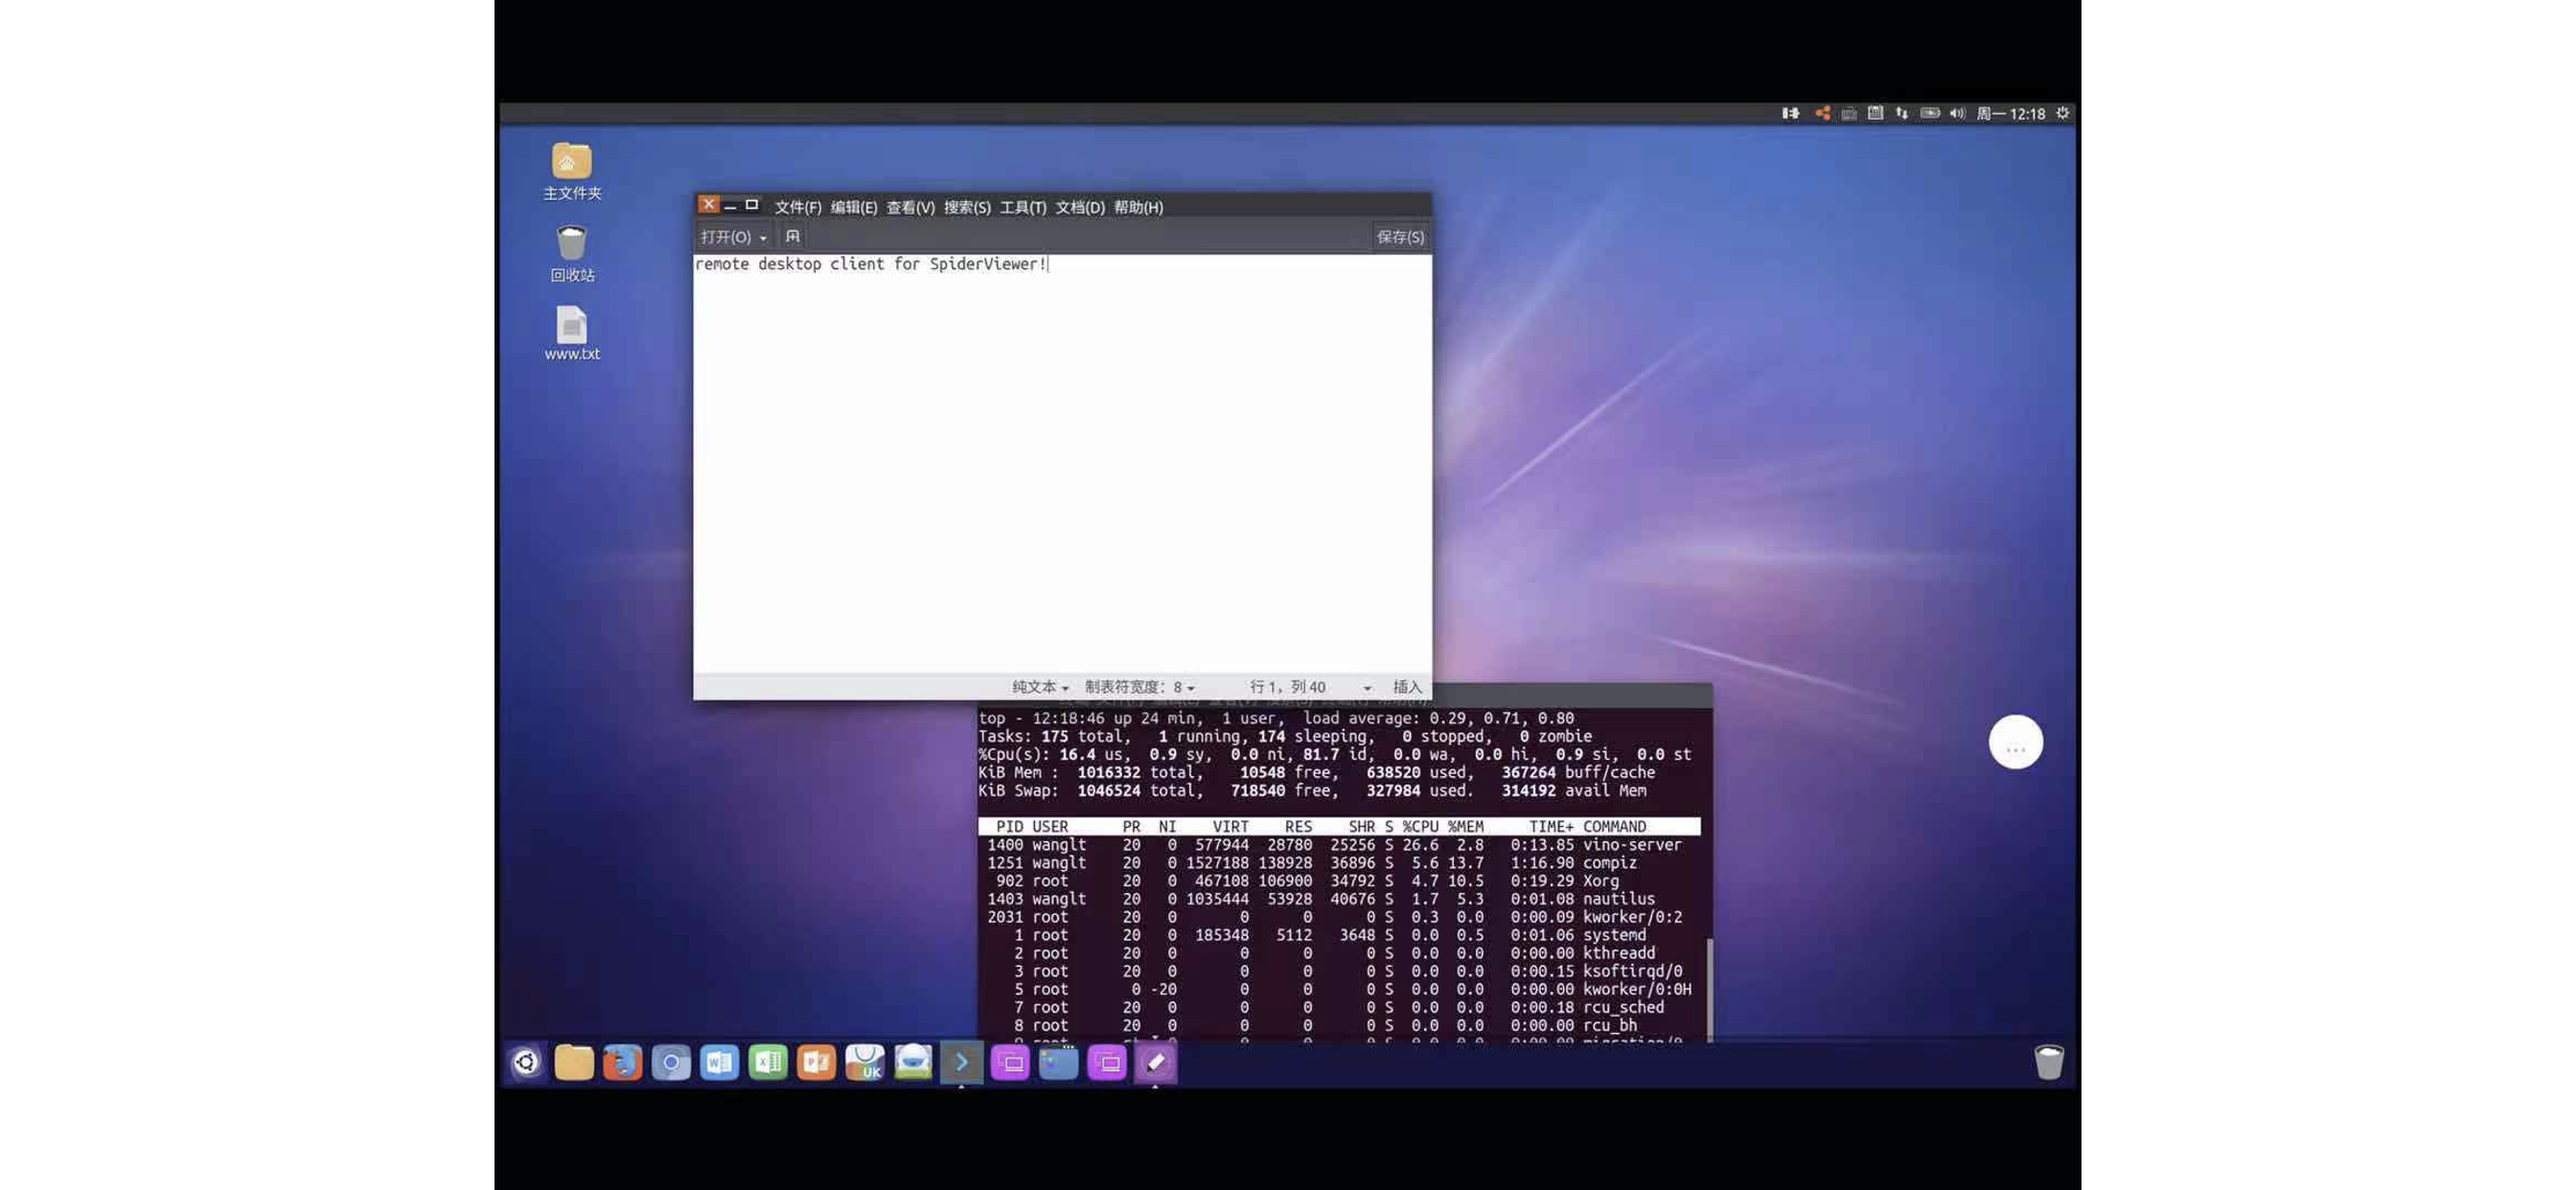
Task: Open the system settings gear in top panel
Action: [2062, 114]
